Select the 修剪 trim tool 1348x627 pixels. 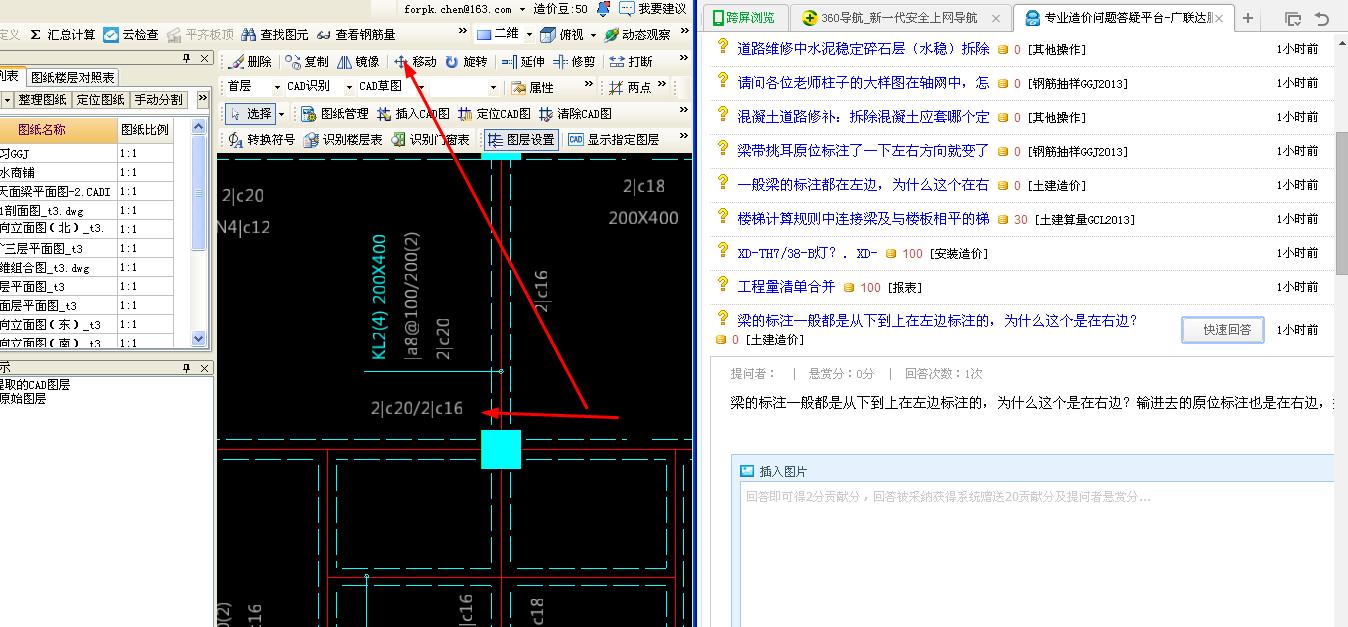point(574,61)
